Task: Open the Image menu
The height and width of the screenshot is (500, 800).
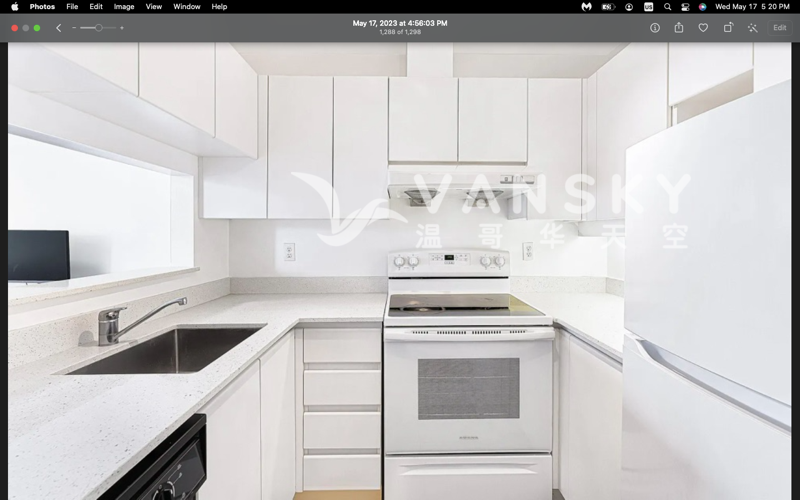Action: point(124,6)
